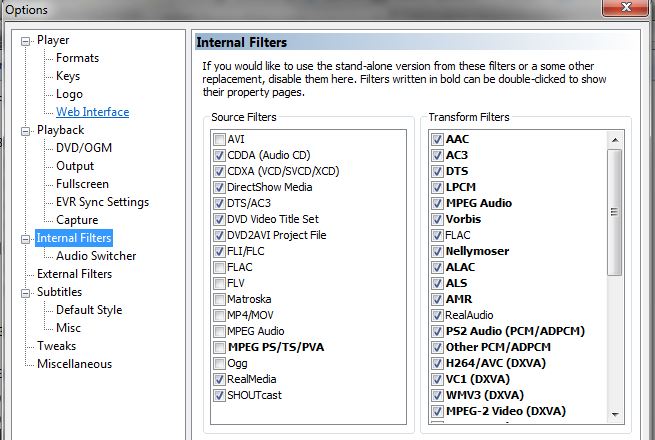Collapse the Subtitles tree node
The width and height of the screenshot is (655, 440).
[25, 293]
